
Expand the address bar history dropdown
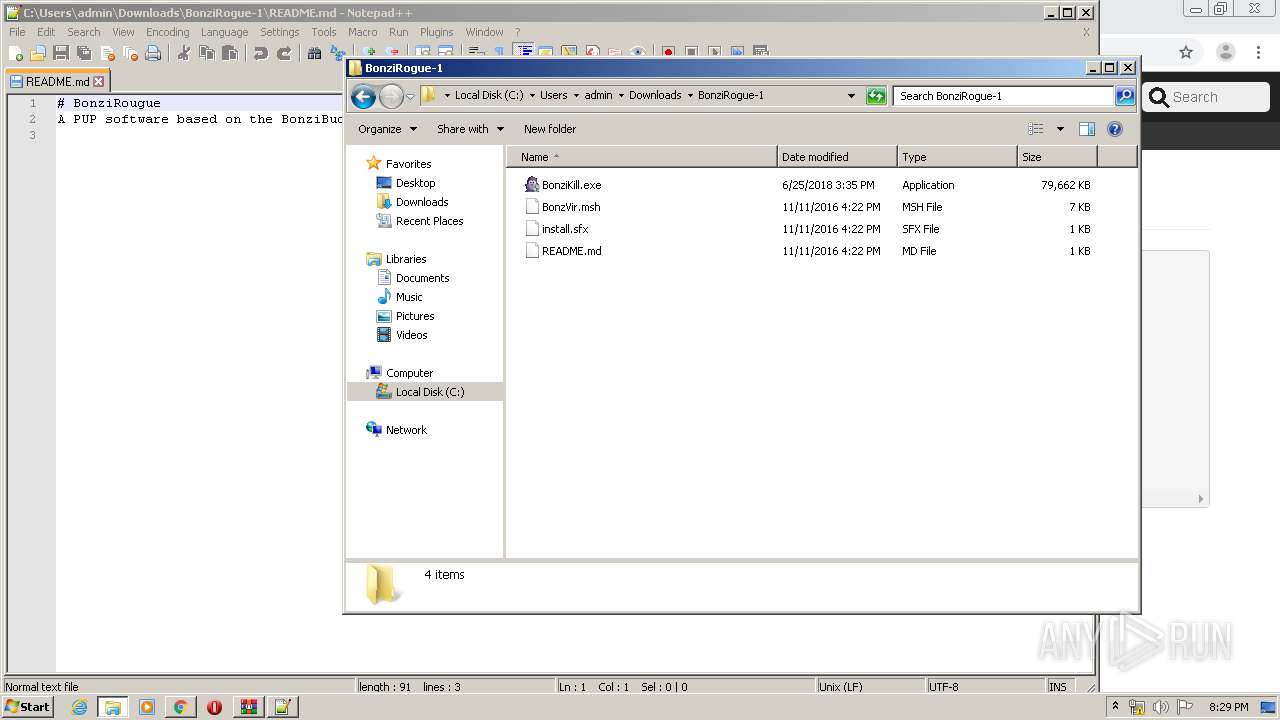(x=851, y=96)
